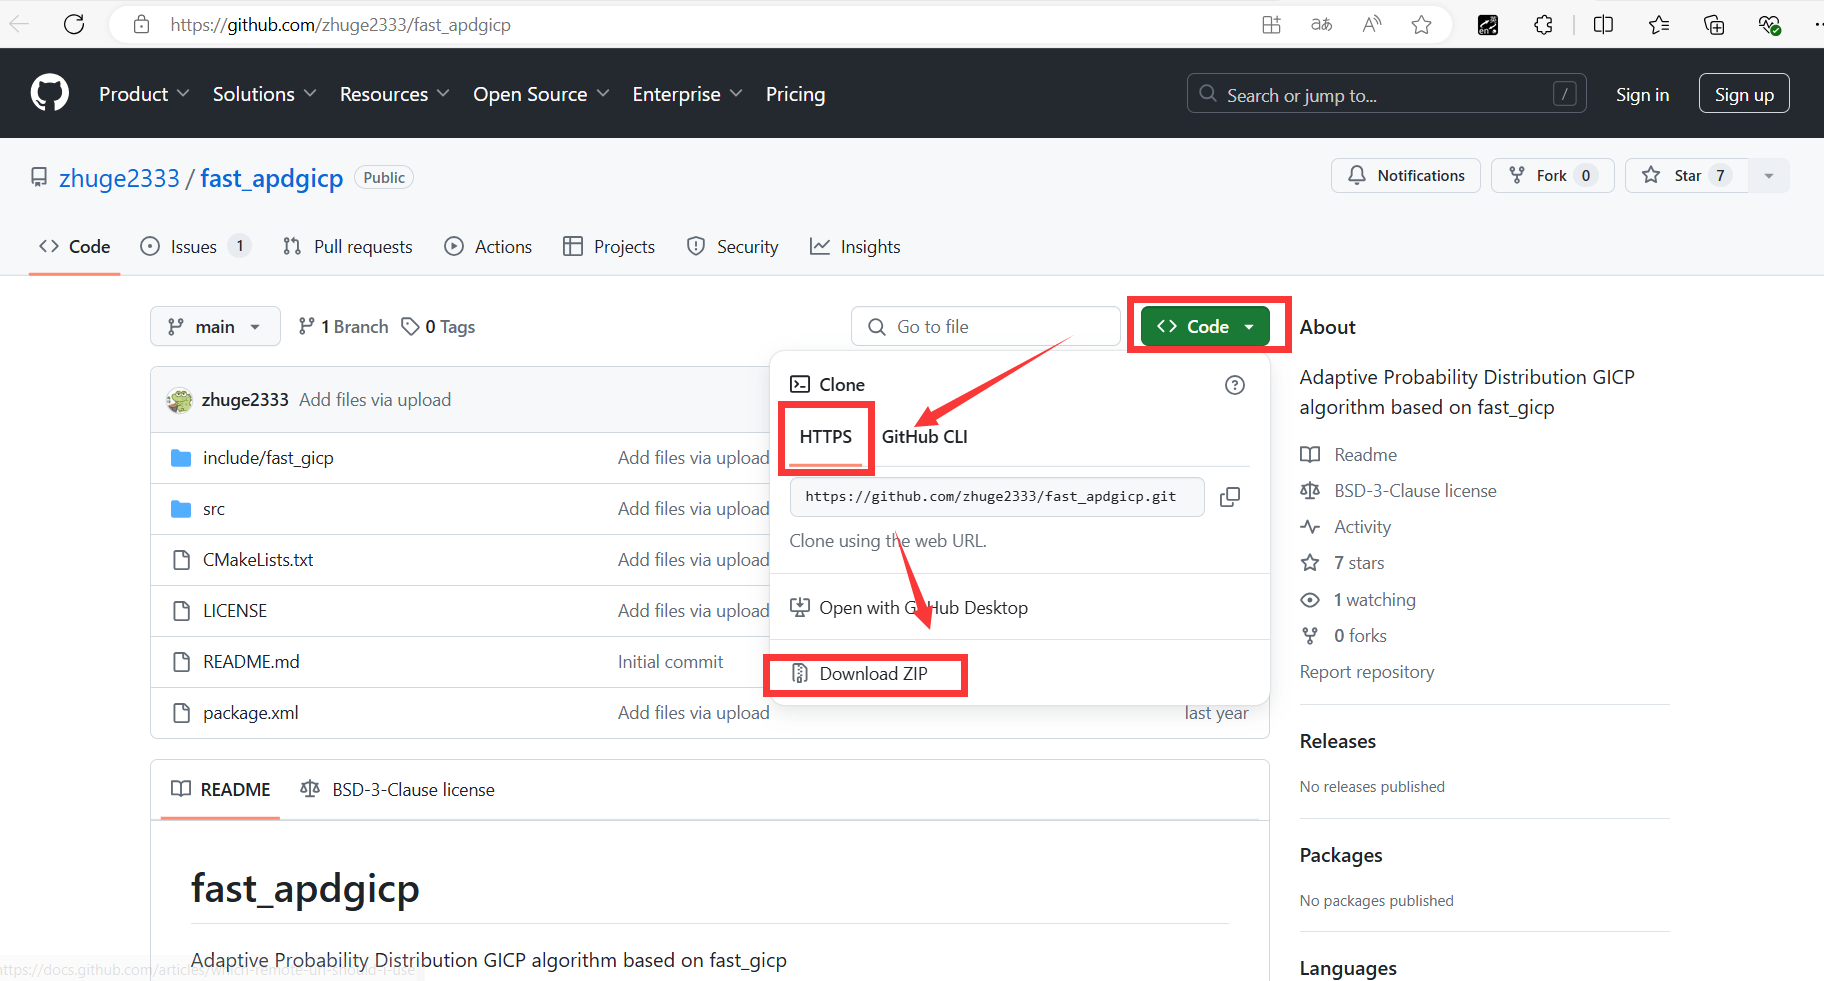Click the clone URL text field

click(997, 497)
